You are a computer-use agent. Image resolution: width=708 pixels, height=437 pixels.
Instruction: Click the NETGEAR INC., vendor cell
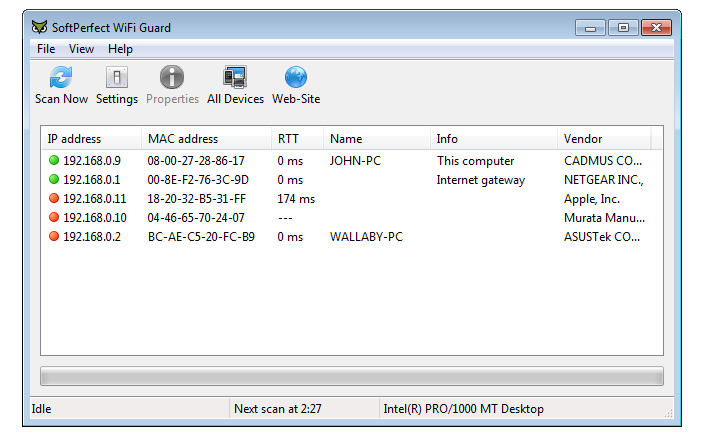click(604, 180)
